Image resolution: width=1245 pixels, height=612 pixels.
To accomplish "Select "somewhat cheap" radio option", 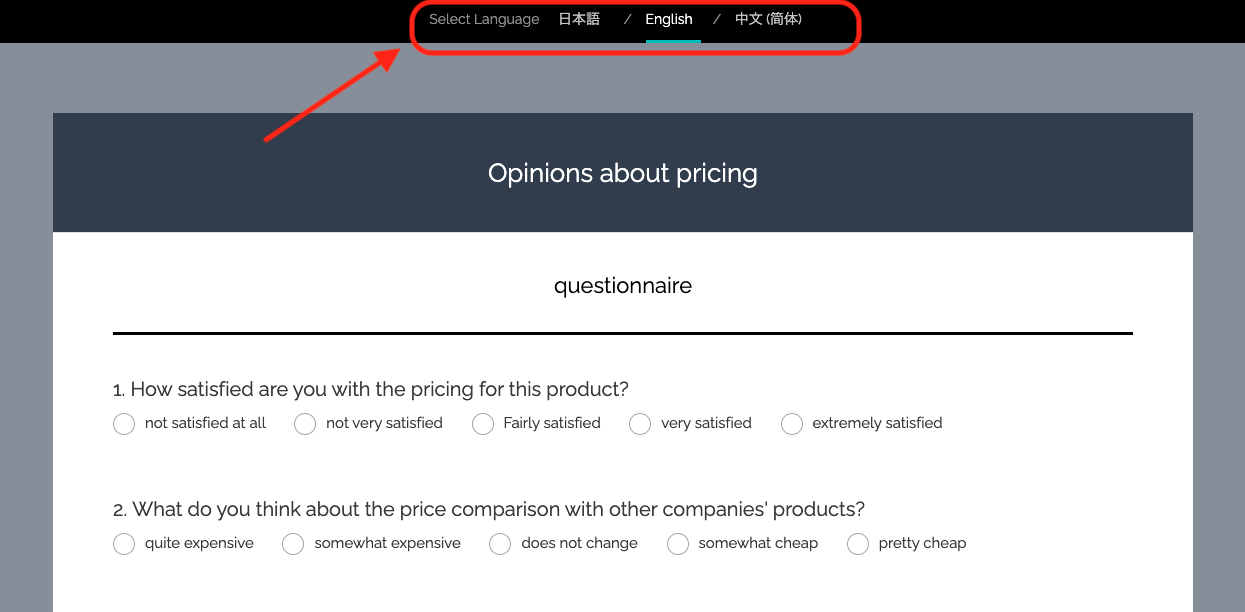I will point(678,544).
